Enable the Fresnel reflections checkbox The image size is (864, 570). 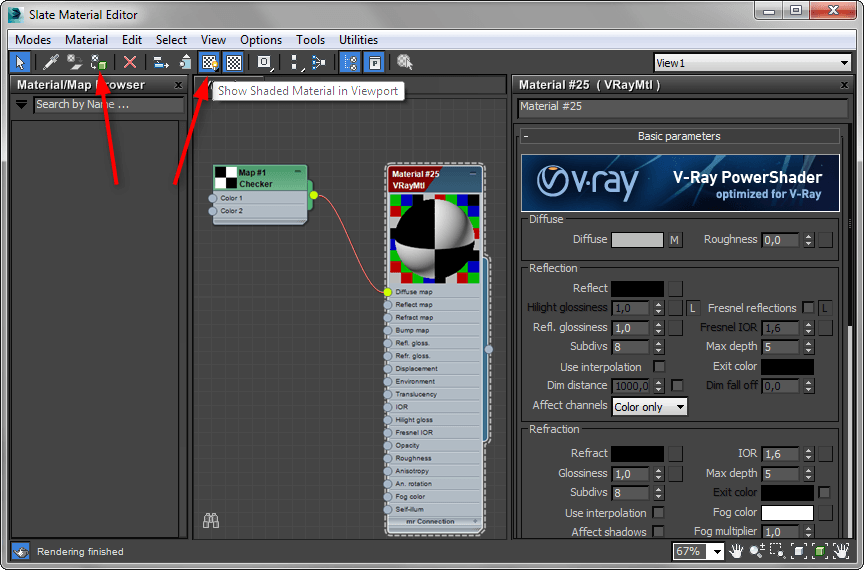pyautogui.click(x=808, y=308)
